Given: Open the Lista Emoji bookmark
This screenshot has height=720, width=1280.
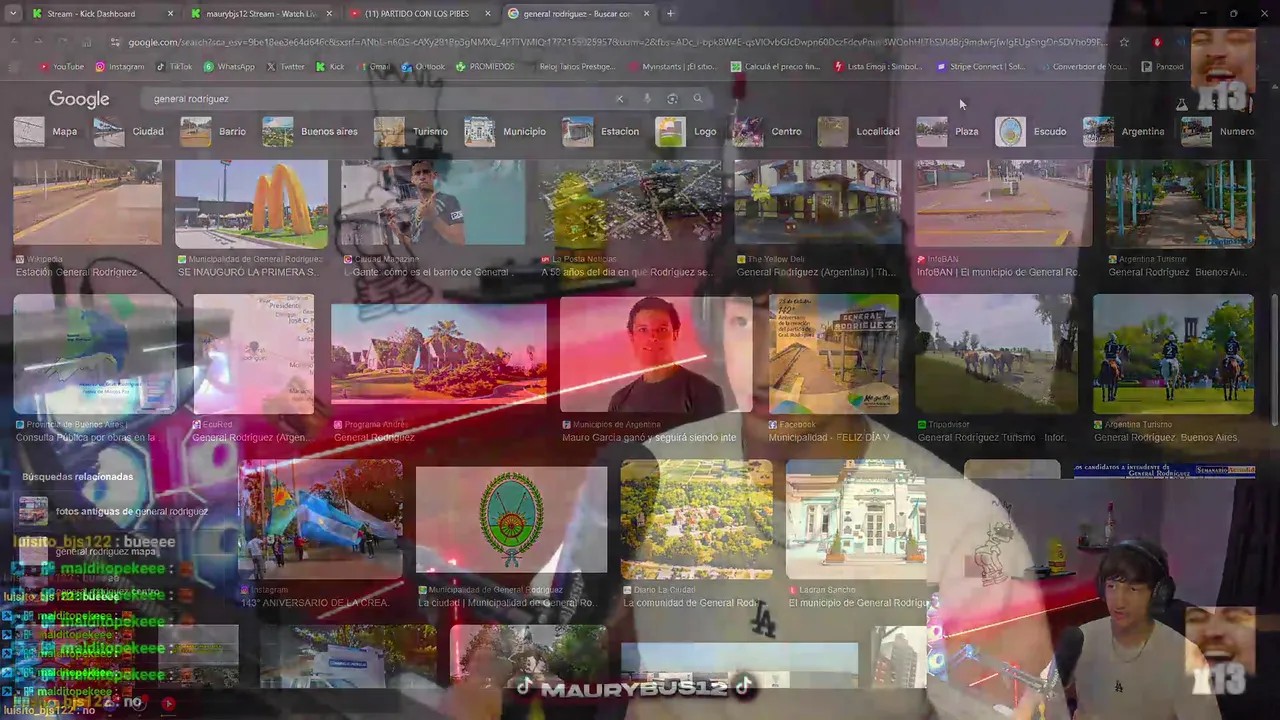Looking at the screenshot, I should tap(878, 67).
